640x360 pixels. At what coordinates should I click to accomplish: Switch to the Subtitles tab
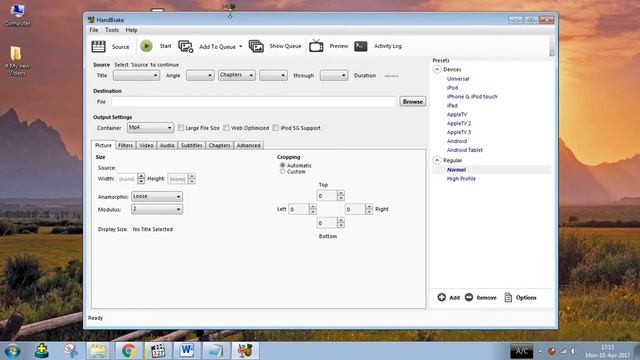pos(191,145)
